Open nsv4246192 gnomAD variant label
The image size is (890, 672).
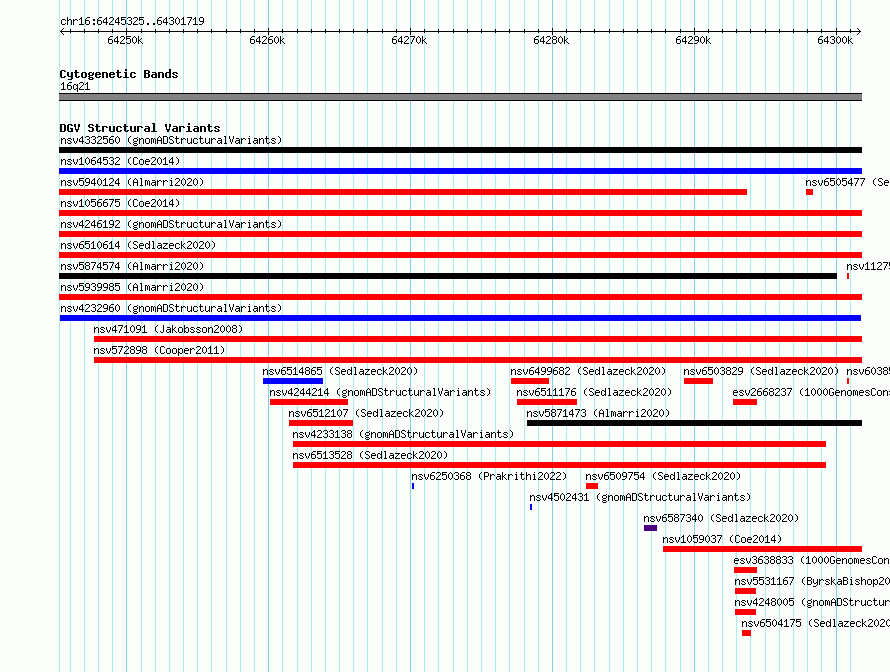tap(171, 224)
